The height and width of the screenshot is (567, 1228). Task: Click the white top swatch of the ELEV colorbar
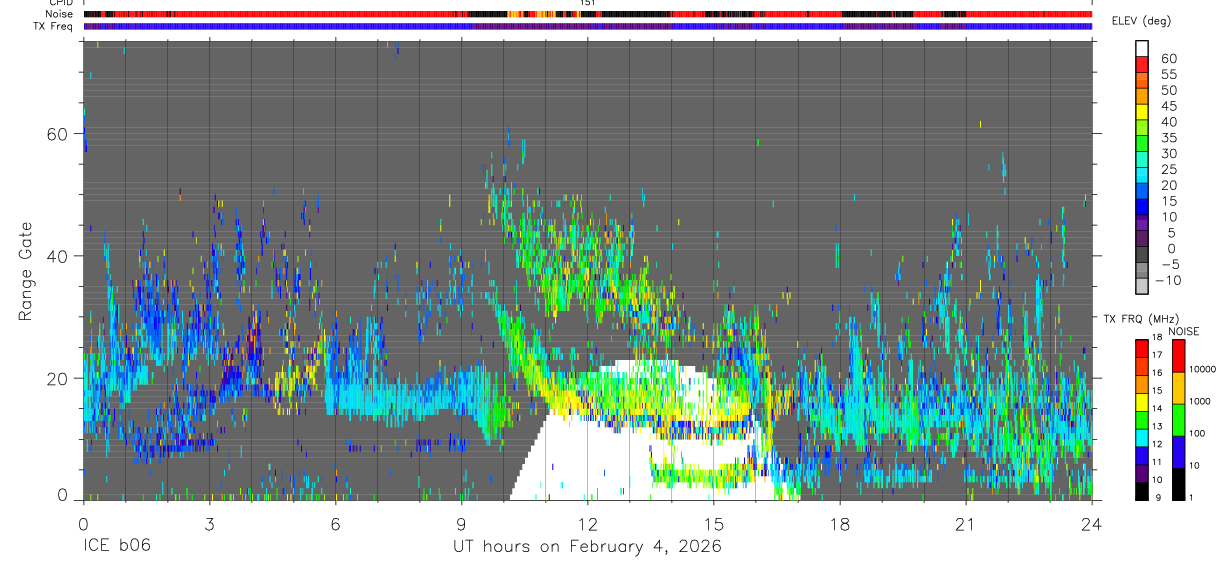(x=1143, y=49)
